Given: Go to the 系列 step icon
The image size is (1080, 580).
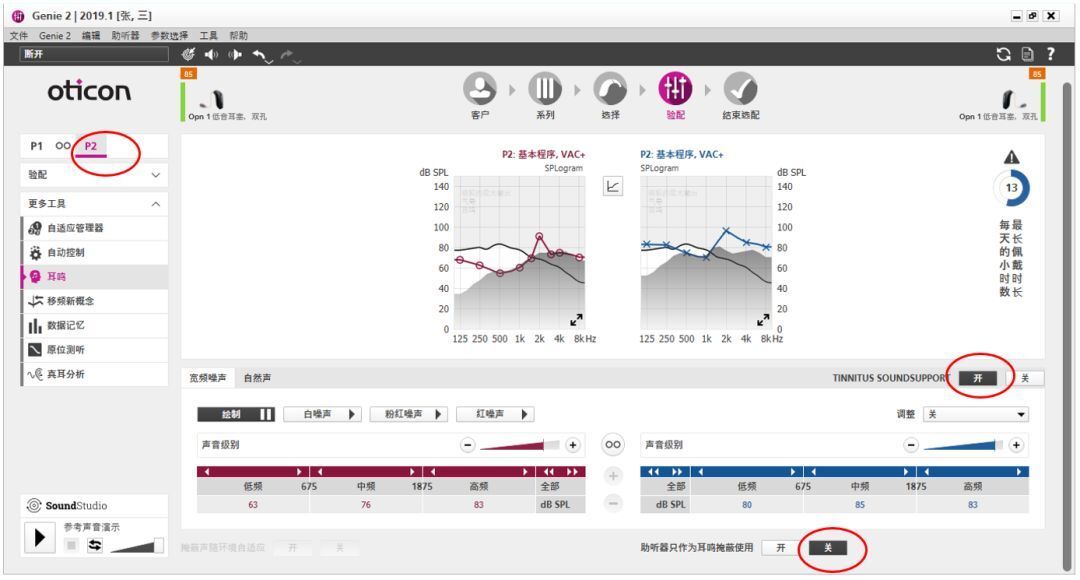Looking at the screenshot, I should [545, 89].
